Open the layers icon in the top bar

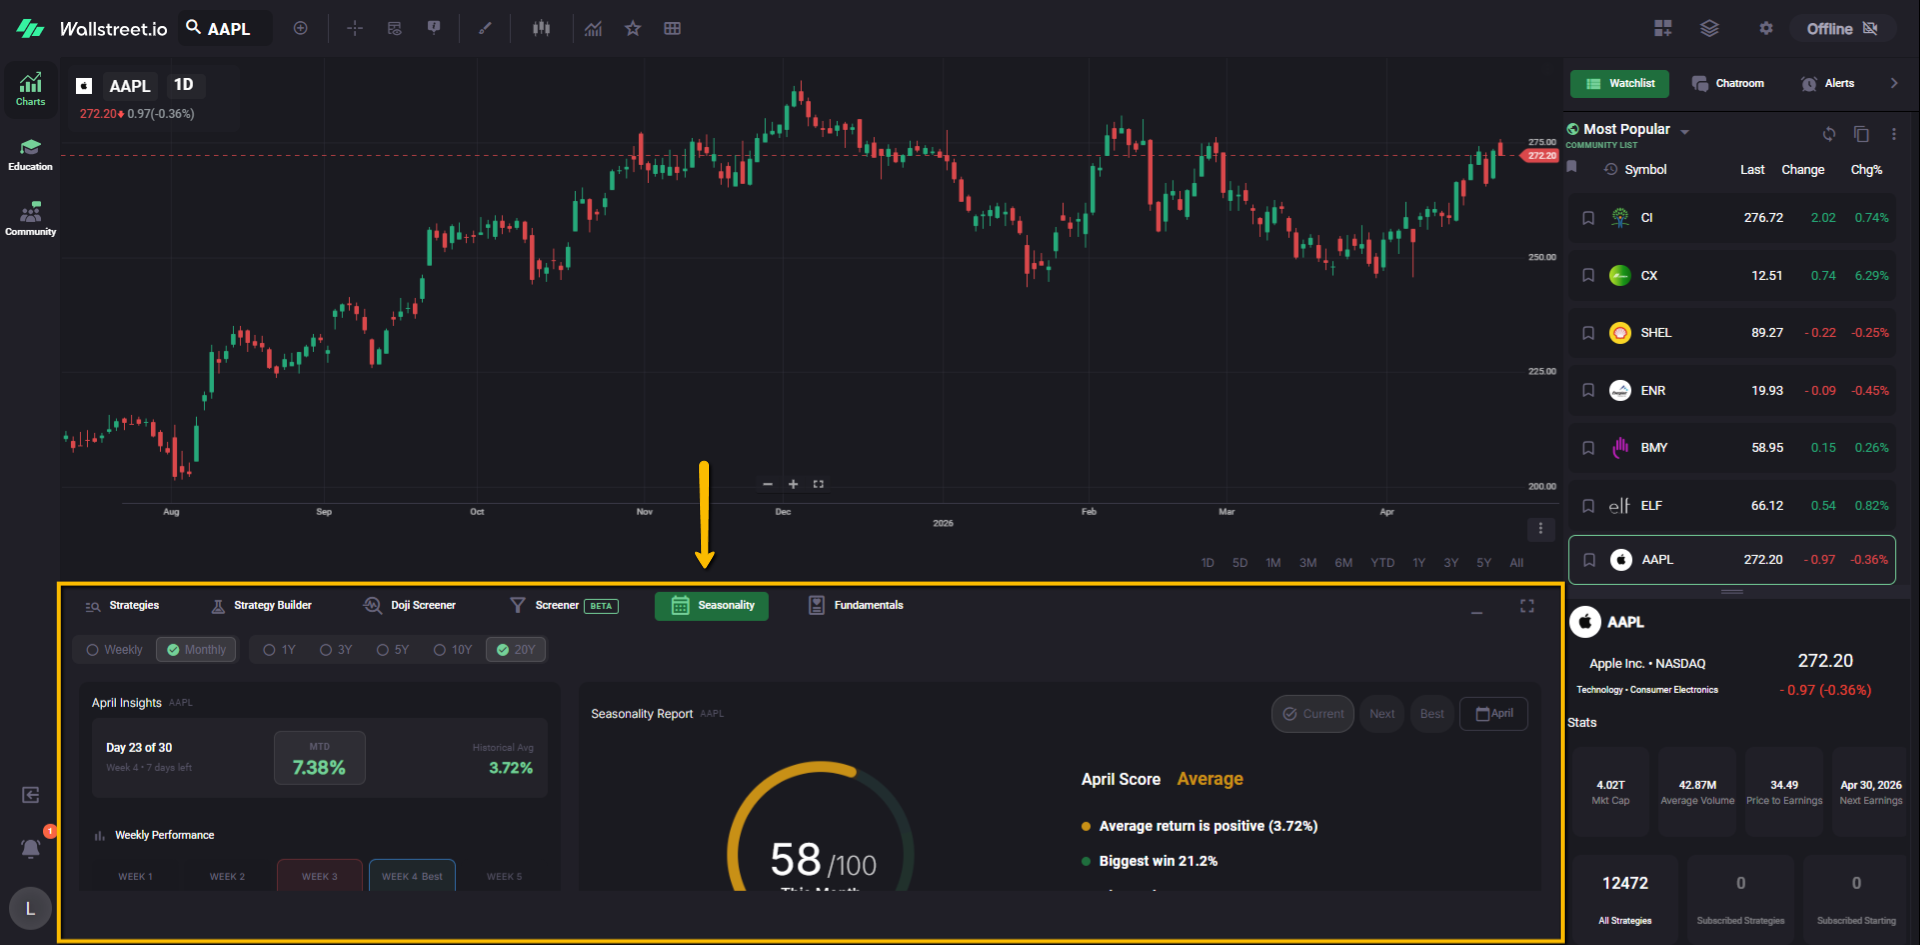click(1709, 29)
